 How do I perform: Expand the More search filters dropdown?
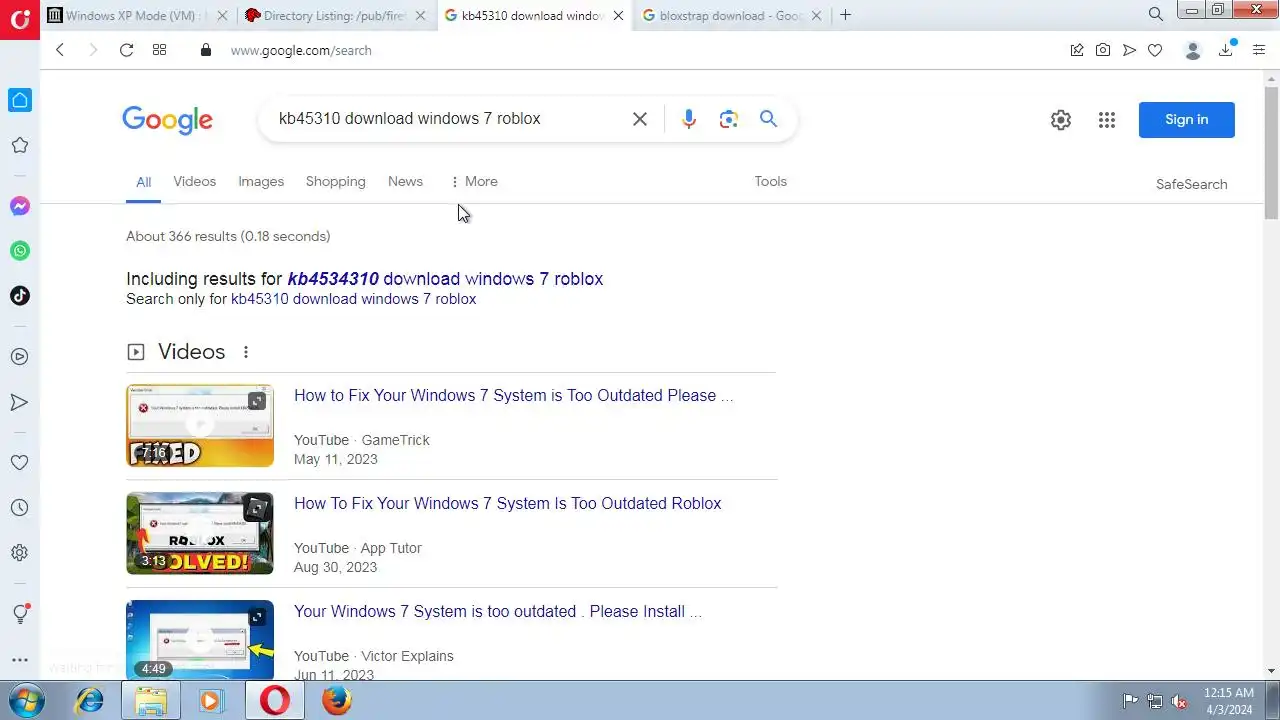(x=474, y=181)
